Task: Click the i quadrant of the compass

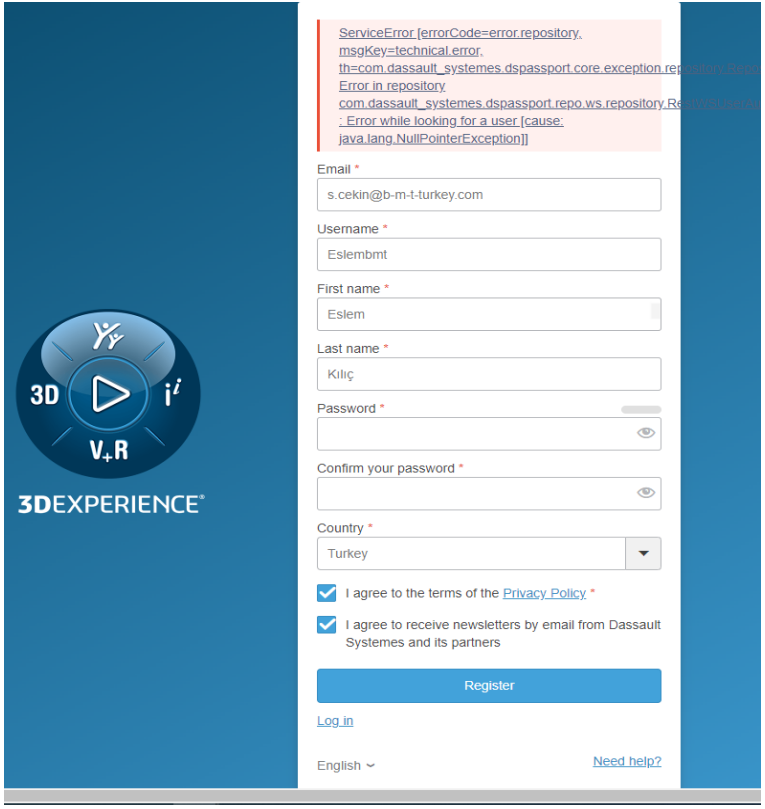Action: (172, 395)
